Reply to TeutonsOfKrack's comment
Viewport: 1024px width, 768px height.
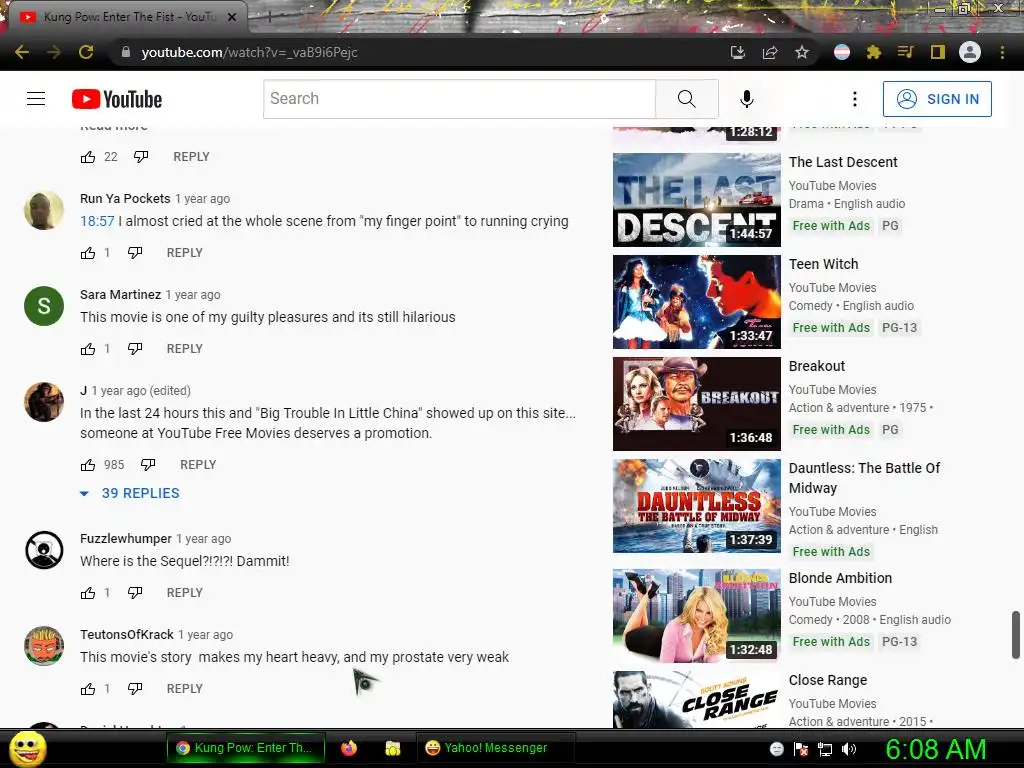coord(185,689)
